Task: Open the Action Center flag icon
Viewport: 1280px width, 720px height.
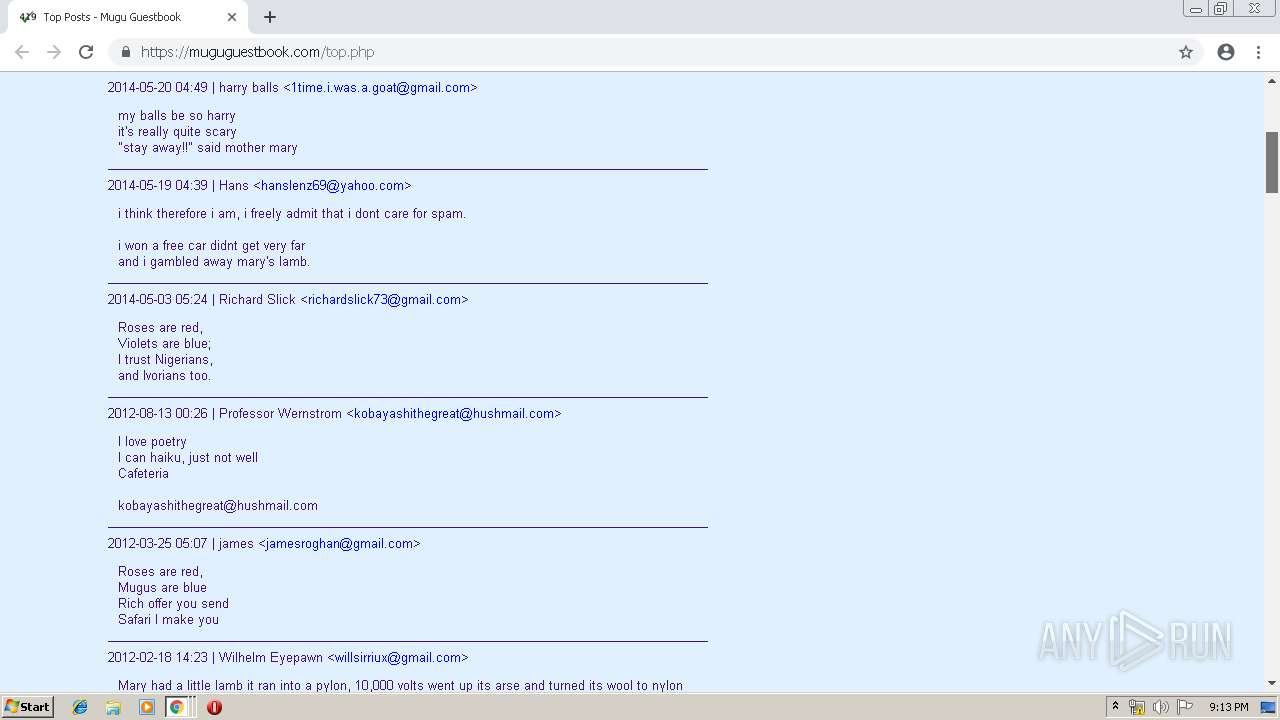Action: 1185,707
